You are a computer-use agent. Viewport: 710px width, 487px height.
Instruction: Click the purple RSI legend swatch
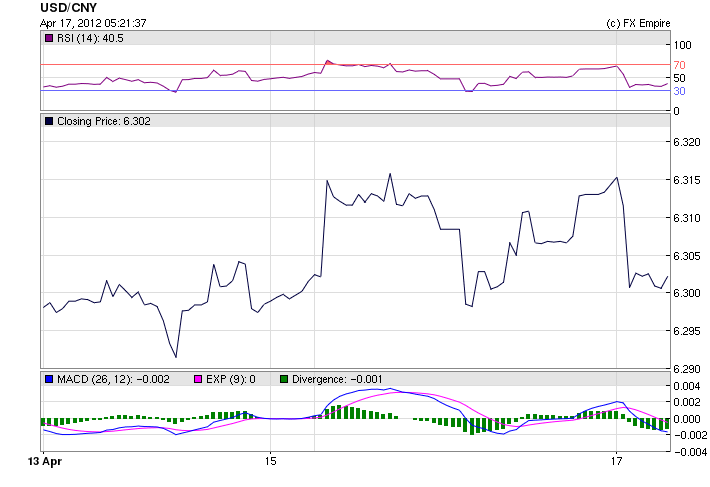coord(49,38)
